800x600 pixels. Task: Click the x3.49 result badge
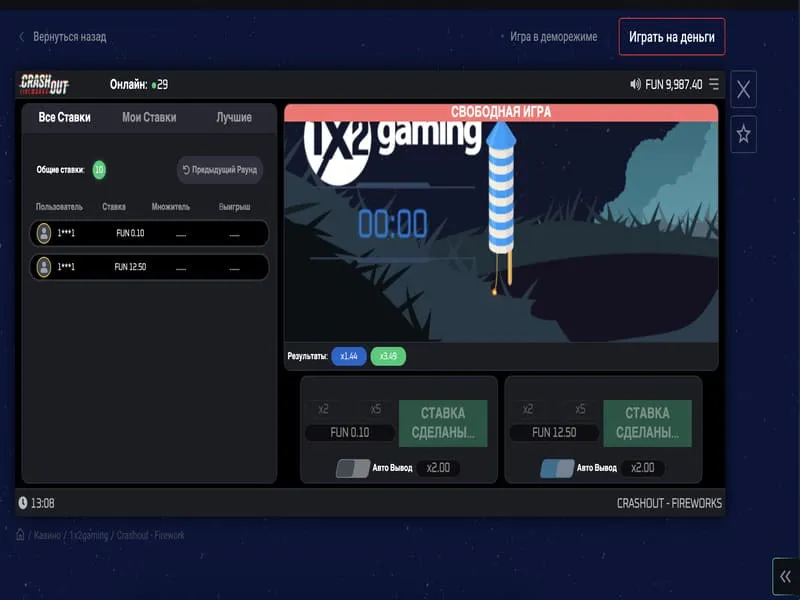pyautogui.click(x=388, y=356)
